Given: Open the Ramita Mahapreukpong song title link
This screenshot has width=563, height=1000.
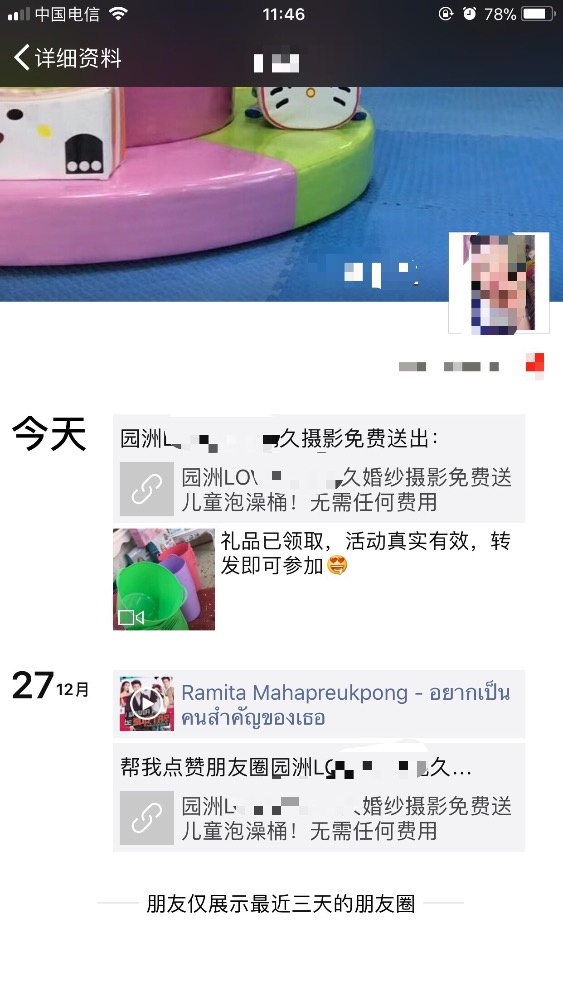Looking at the screenshot, I should coord(346,704).
